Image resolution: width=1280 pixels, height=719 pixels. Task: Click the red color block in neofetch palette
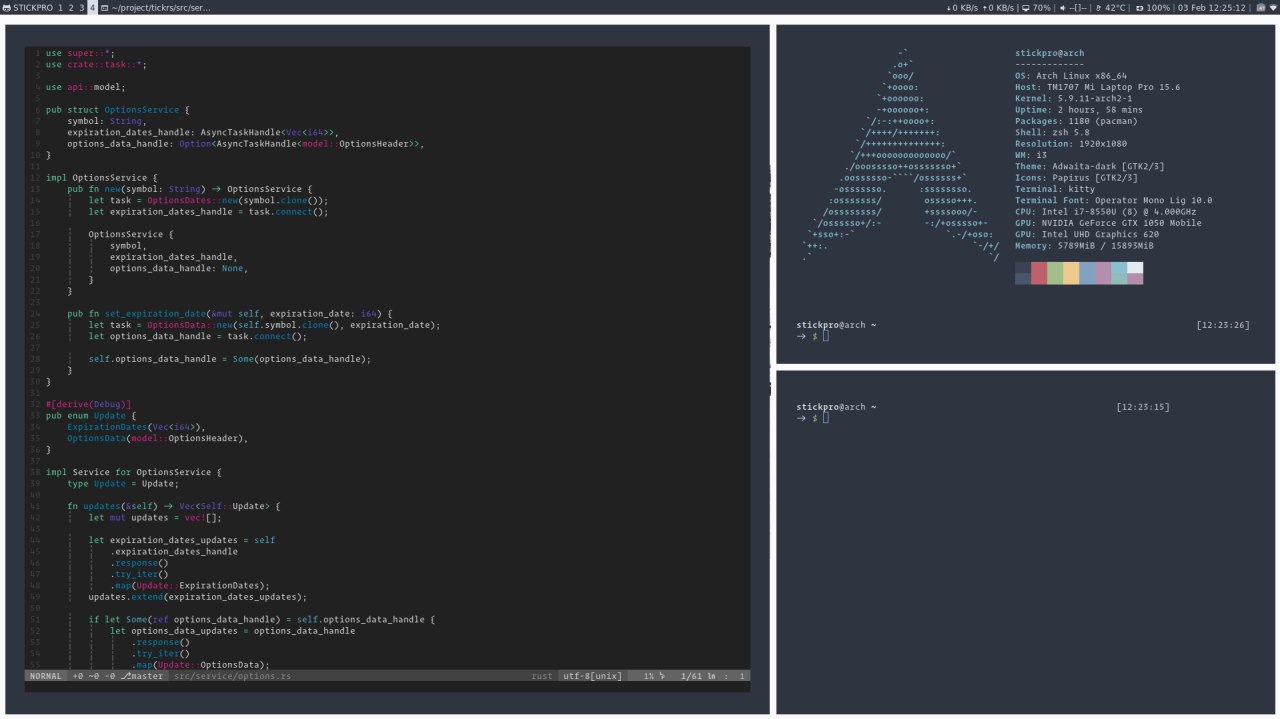pos(1039,273)
